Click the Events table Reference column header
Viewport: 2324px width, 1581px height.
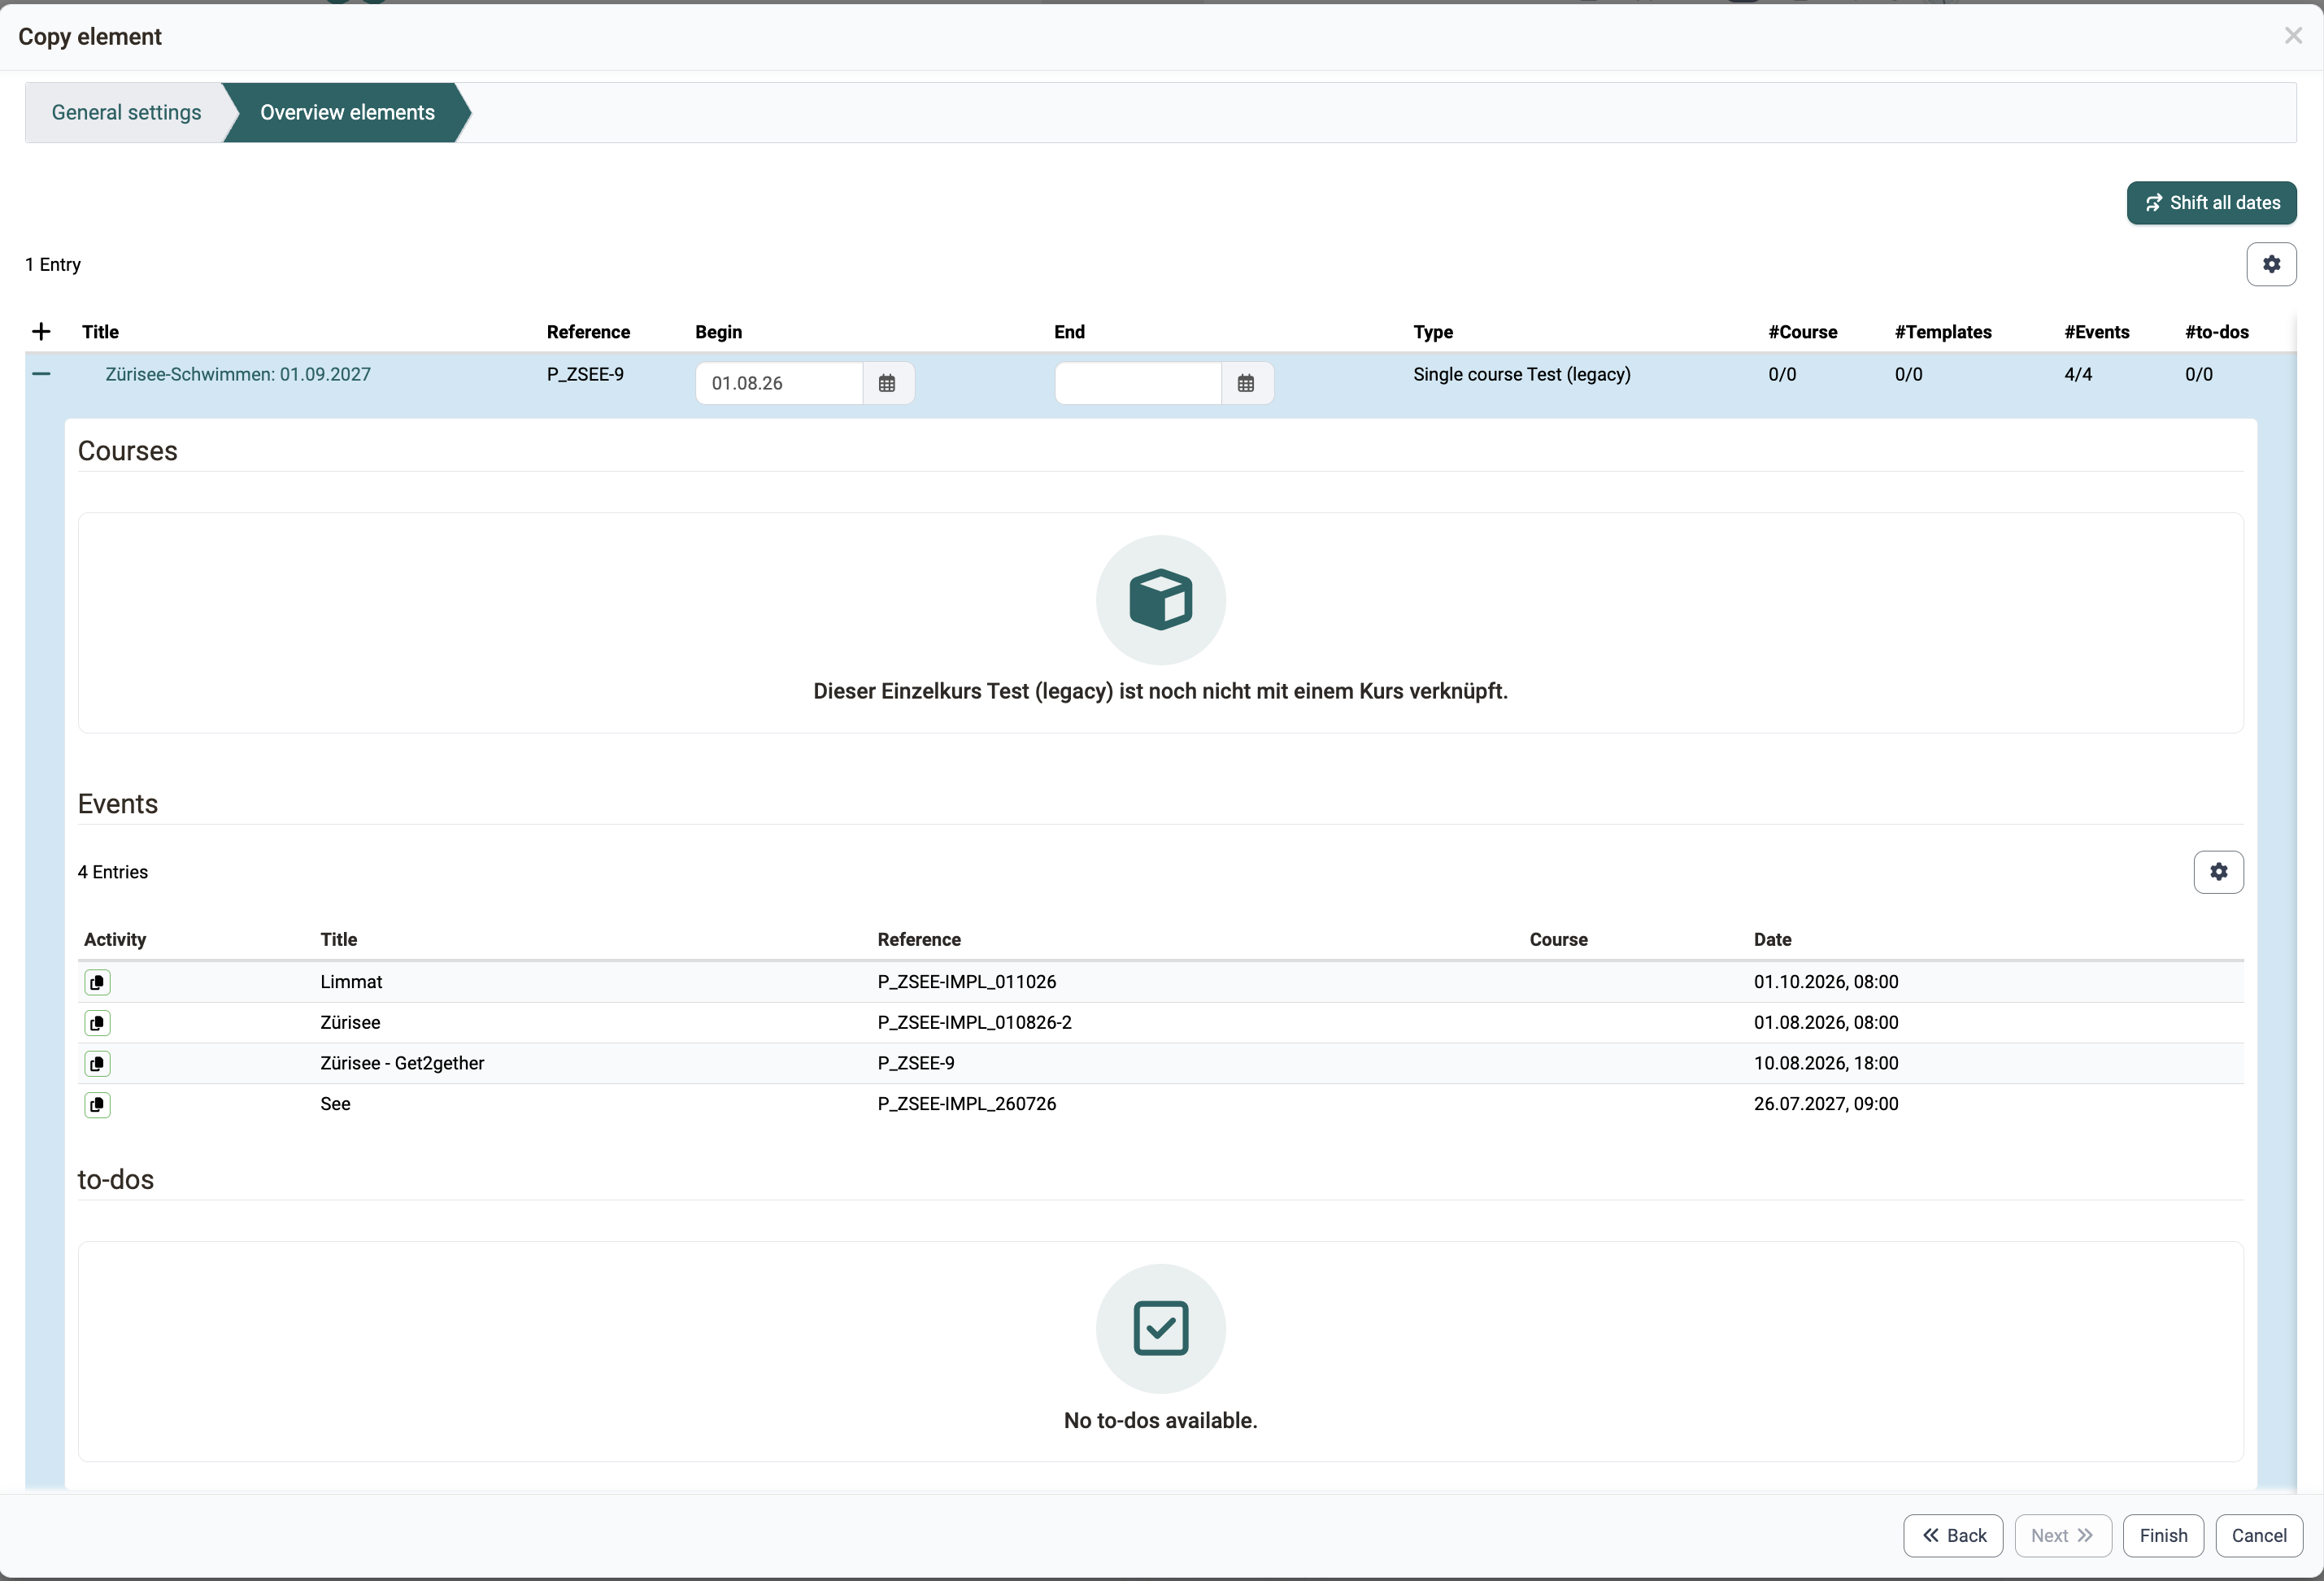pos(918,939)
